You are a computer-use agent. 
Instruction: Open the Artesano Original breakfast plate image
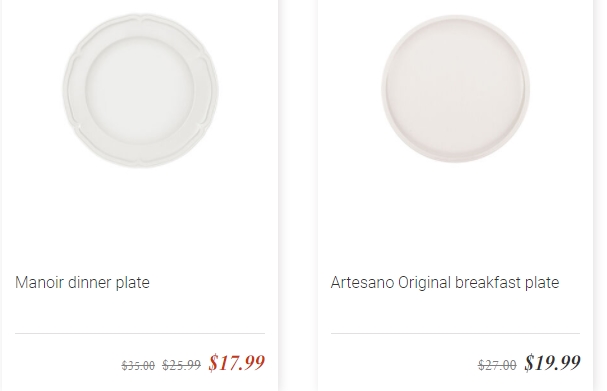point(456,89)
